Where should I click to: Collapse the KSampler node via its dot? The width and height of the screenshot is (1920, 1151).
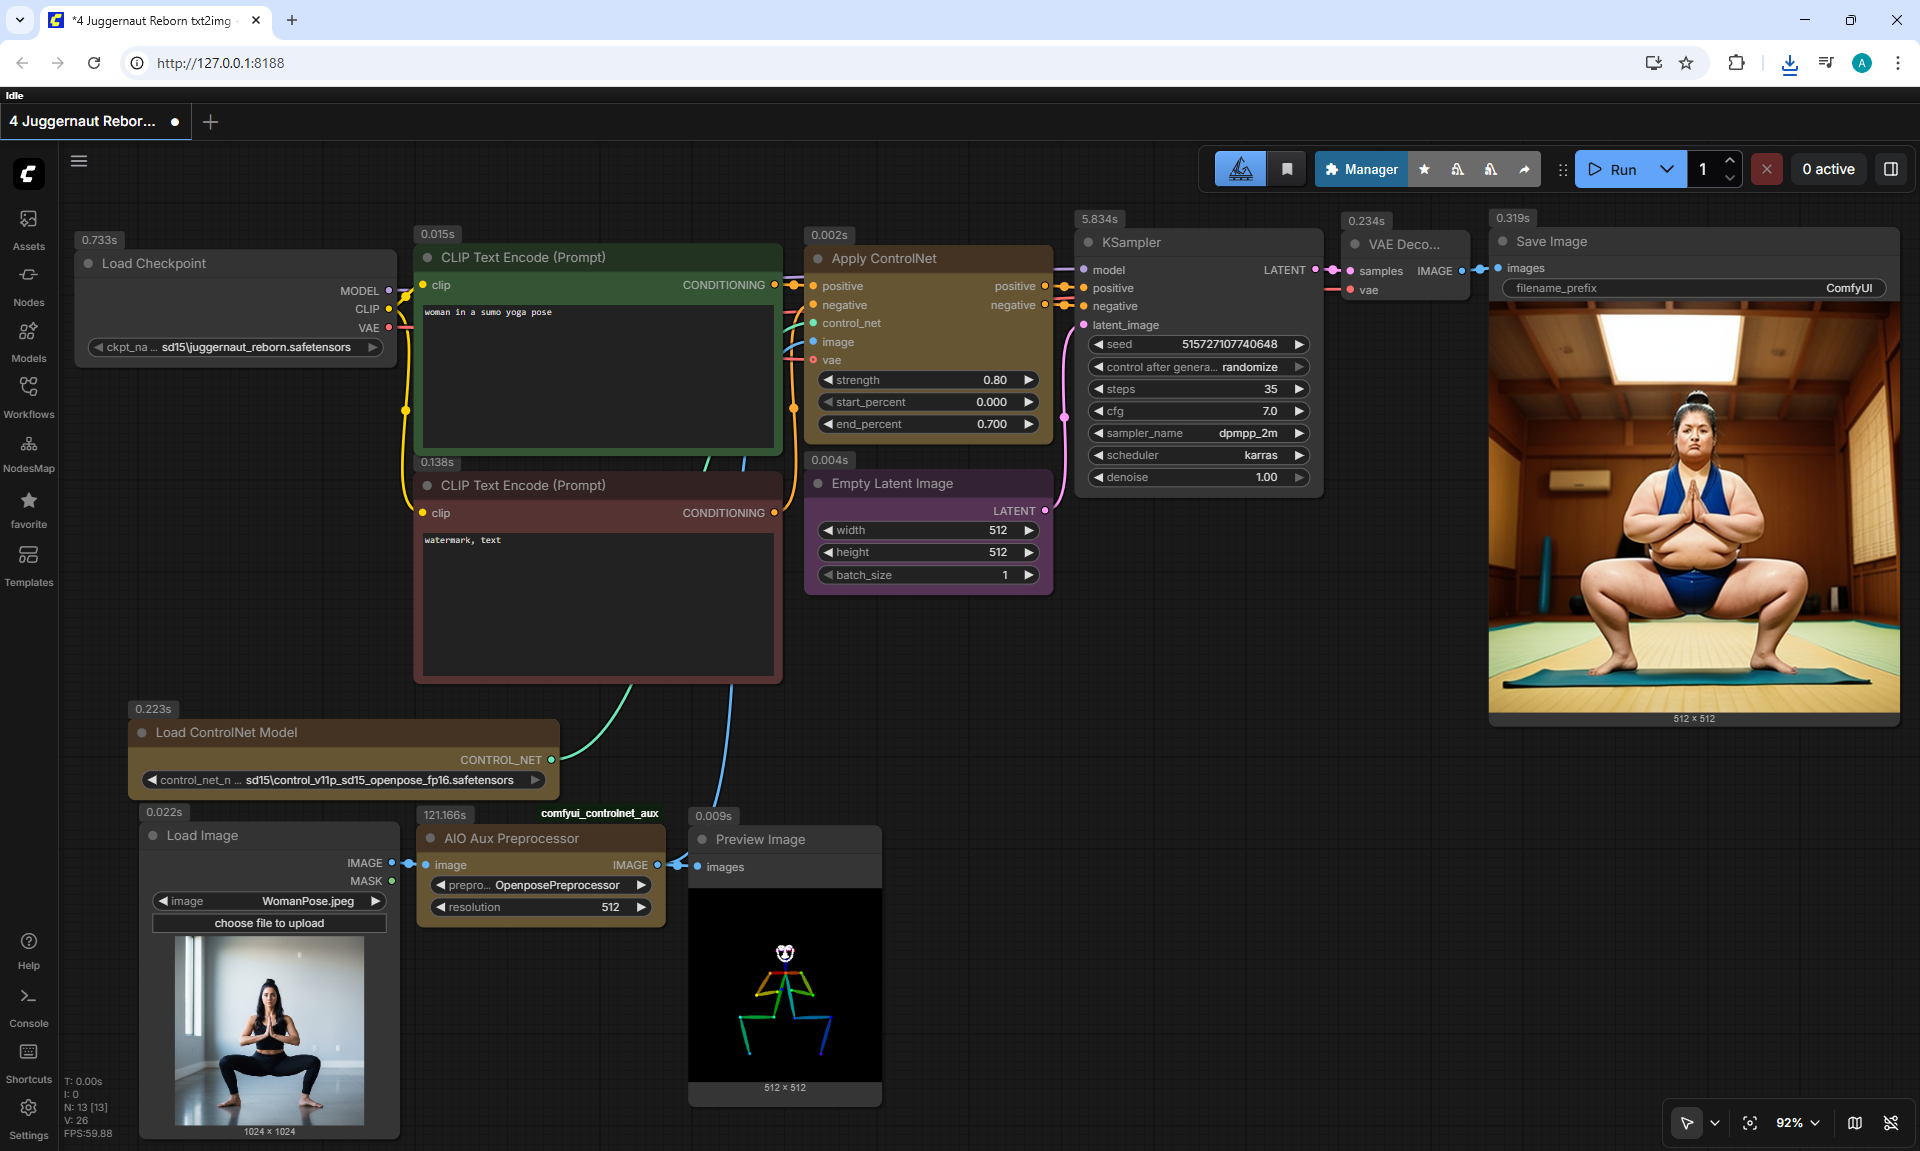pyautogui.click(x=1089, y=243)
